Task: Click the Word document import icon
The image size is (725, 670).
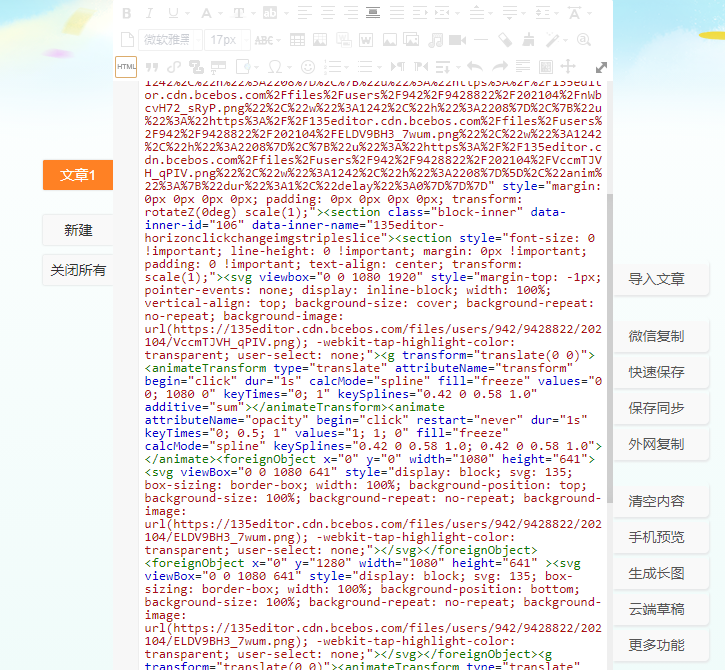Action: pos(366,40)
